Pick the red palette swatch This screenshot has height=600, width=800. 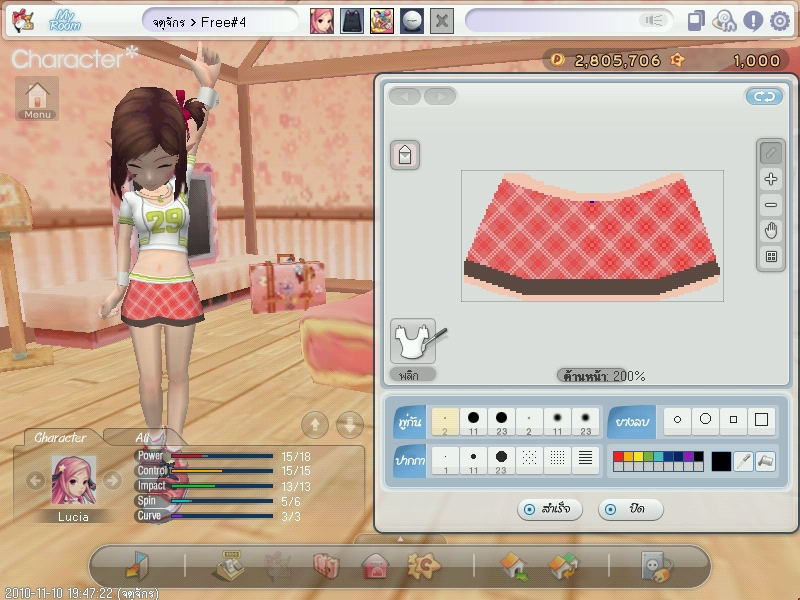[618, 457]
